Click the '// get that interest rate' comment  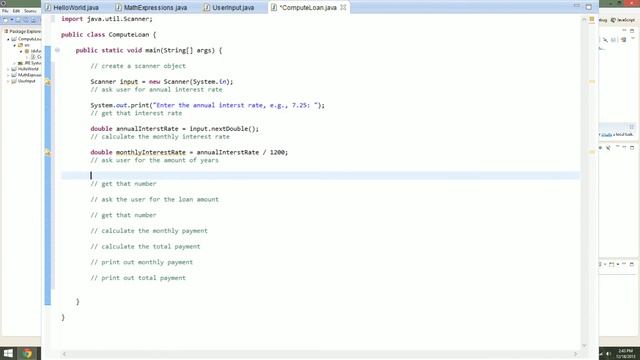click(136, 113)
